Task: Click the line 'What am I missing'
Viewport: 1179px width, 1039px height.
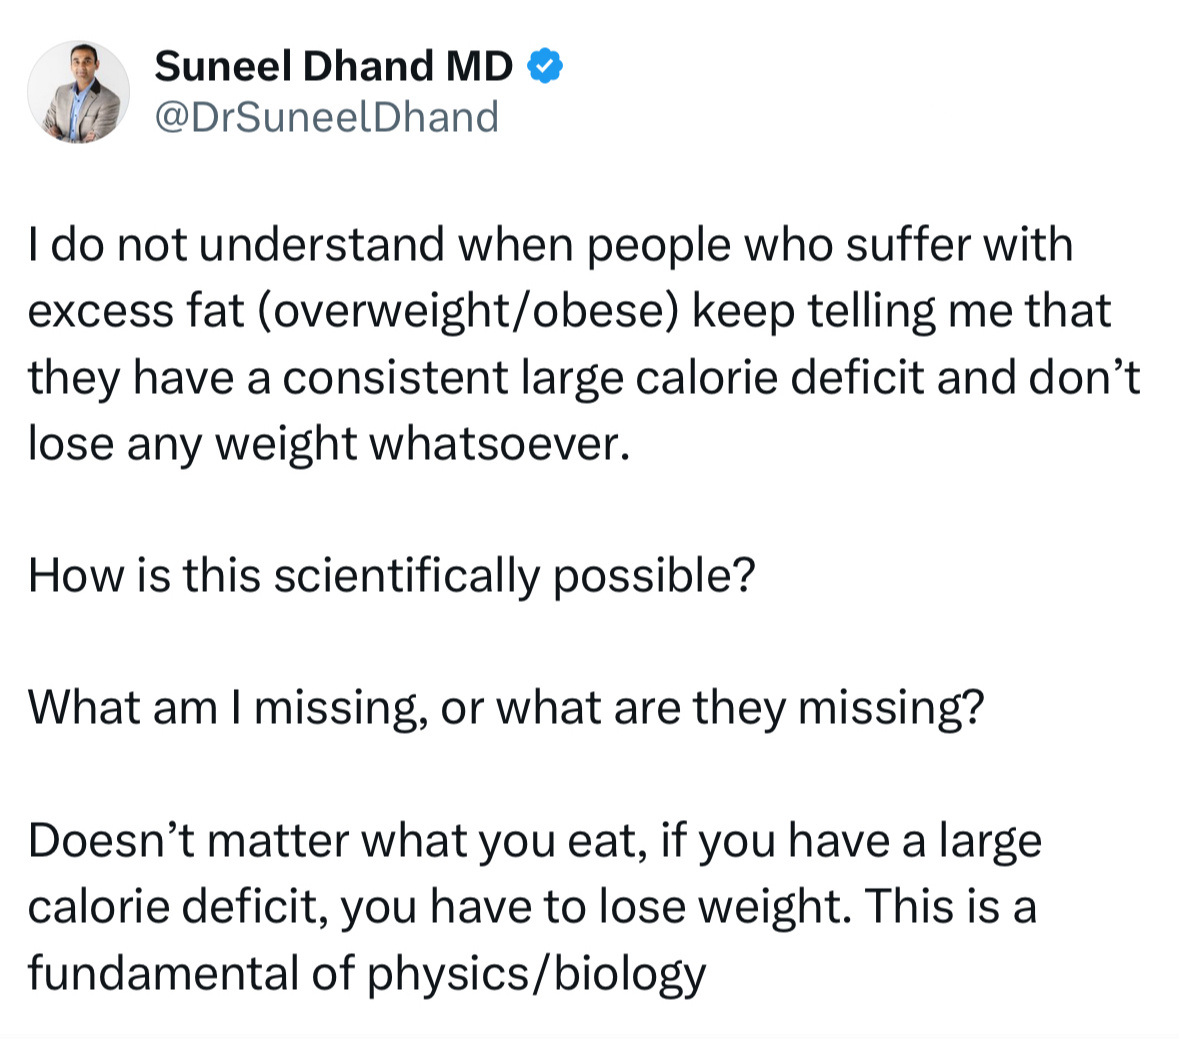Action: tap(505, 708)
